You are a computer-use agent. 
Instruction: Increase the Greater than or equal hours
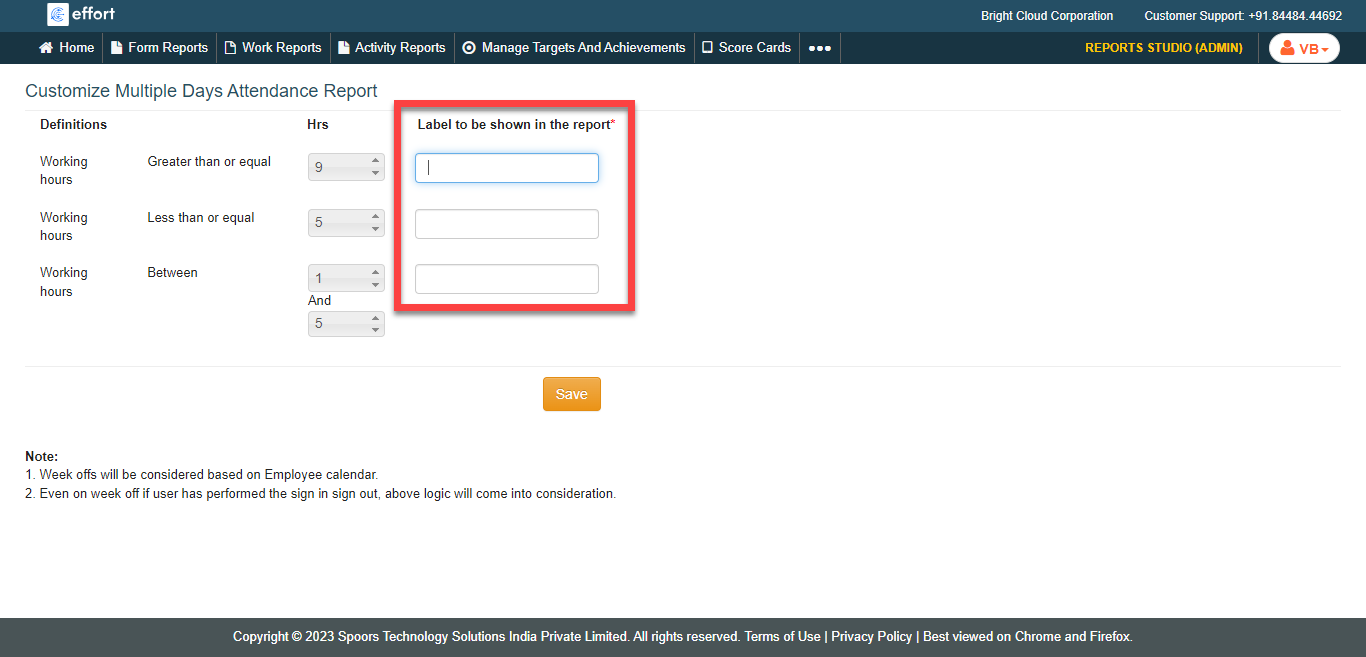click(376, 161)
